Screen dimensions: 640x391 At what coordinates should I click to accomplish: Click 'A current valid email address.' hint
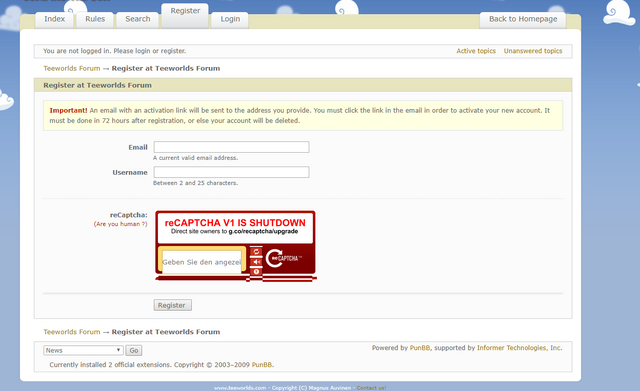[196, 158]
